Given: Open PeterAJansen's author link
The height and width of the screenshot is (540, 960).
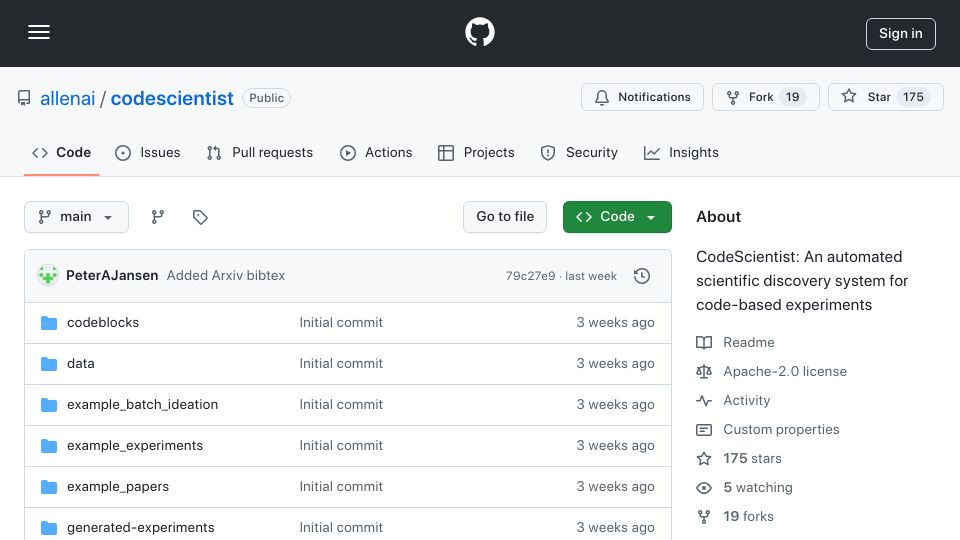Looking at the screenshot, I should pyautogui.click(x=112, y=276).
